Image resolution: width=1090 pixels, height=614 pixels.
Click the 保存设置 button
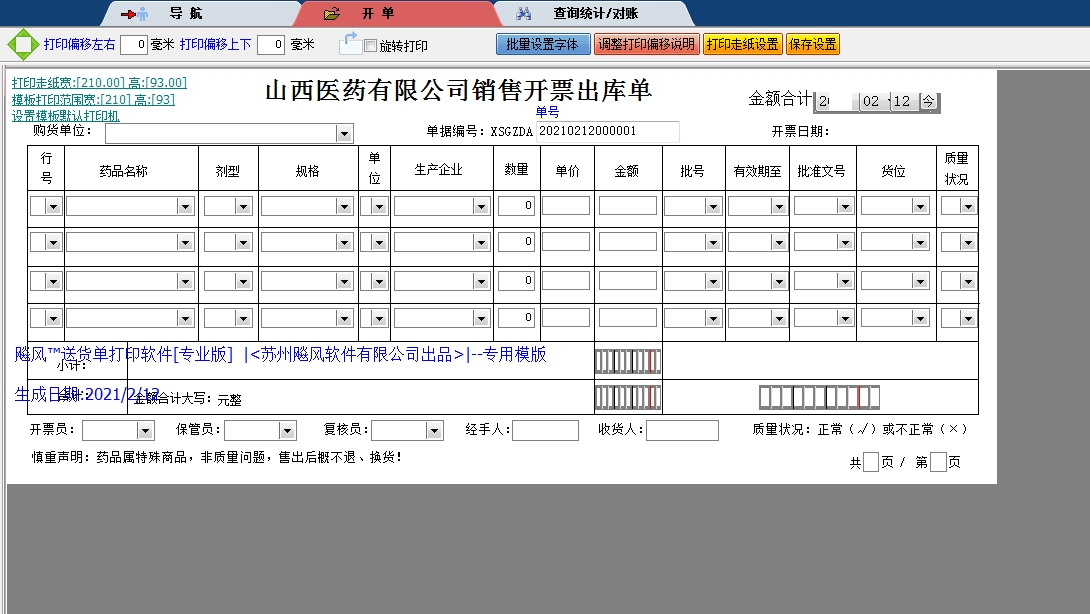point(813,44)
